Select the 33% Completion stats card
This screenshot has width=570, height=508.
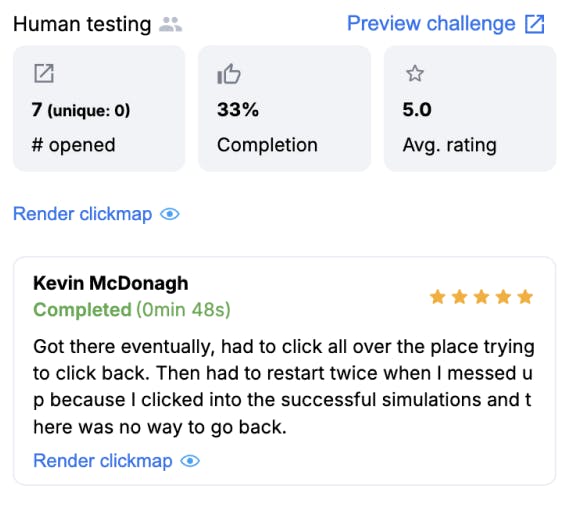pyautogui.click(x=284, y=108)
